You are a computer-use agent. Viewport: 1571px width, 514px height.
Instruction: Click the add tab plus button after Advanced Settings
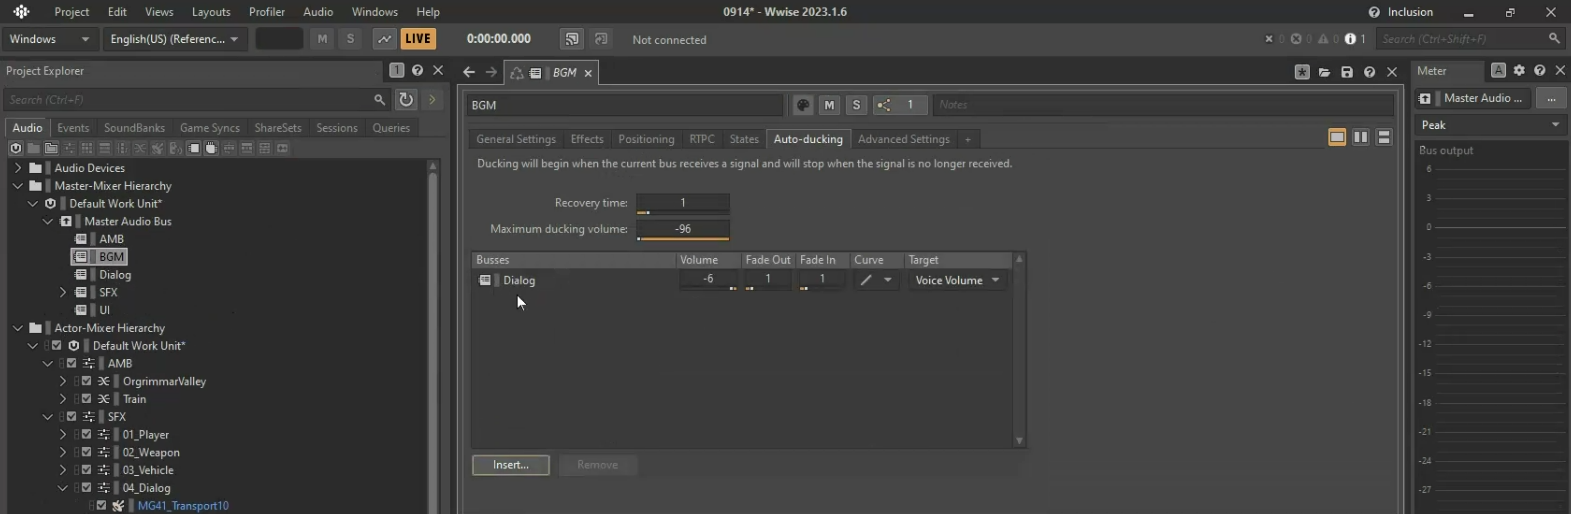coord(968,139)
